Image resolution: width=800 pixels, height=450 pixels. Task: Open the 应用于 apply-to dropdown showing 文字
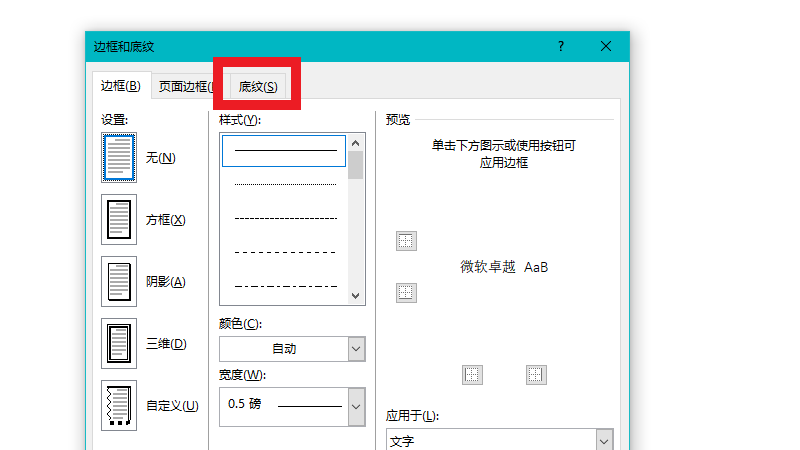pyautogui.click(x=499, y=441)
